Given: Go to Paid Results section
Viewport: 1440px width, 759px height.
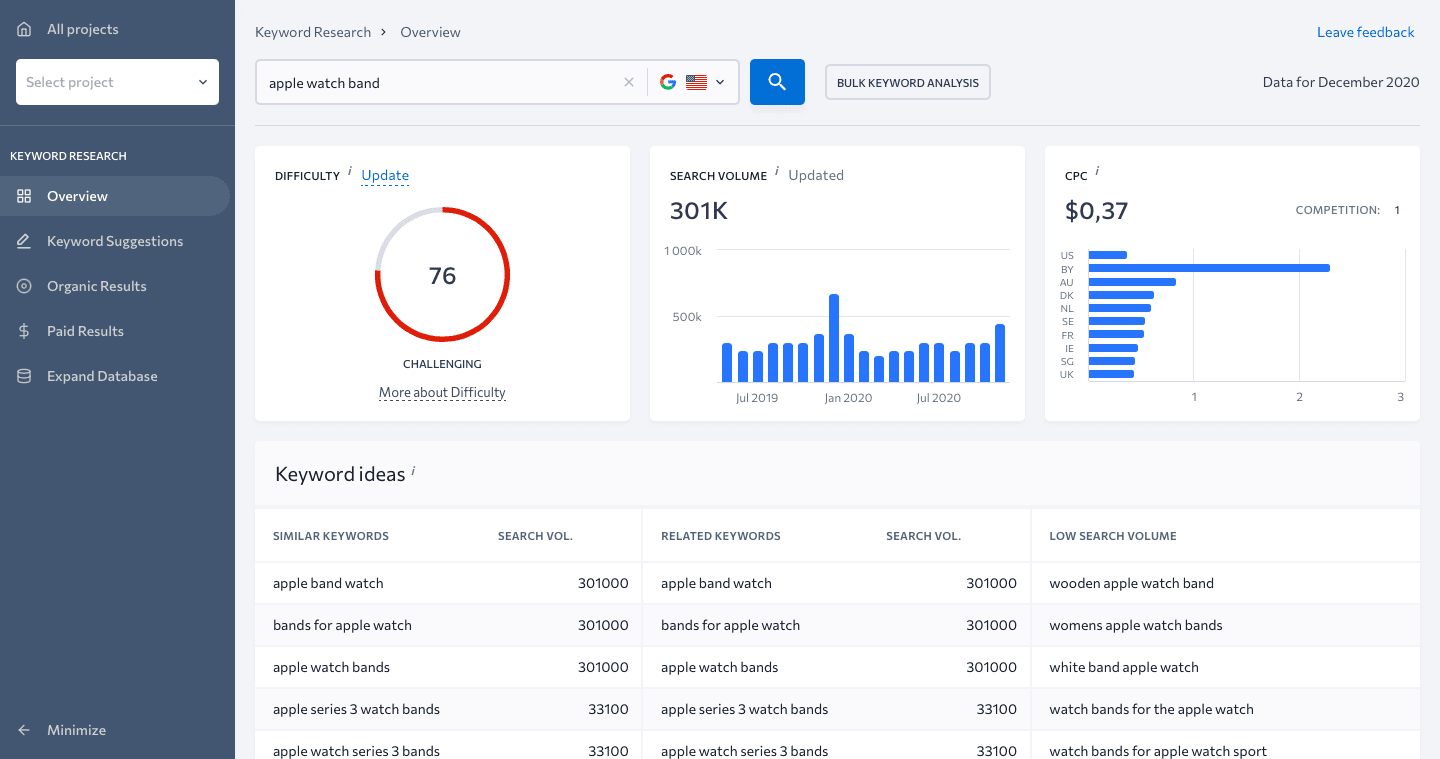Looking at the screenshot, I should pyautogui.click(x=115, y=331).
